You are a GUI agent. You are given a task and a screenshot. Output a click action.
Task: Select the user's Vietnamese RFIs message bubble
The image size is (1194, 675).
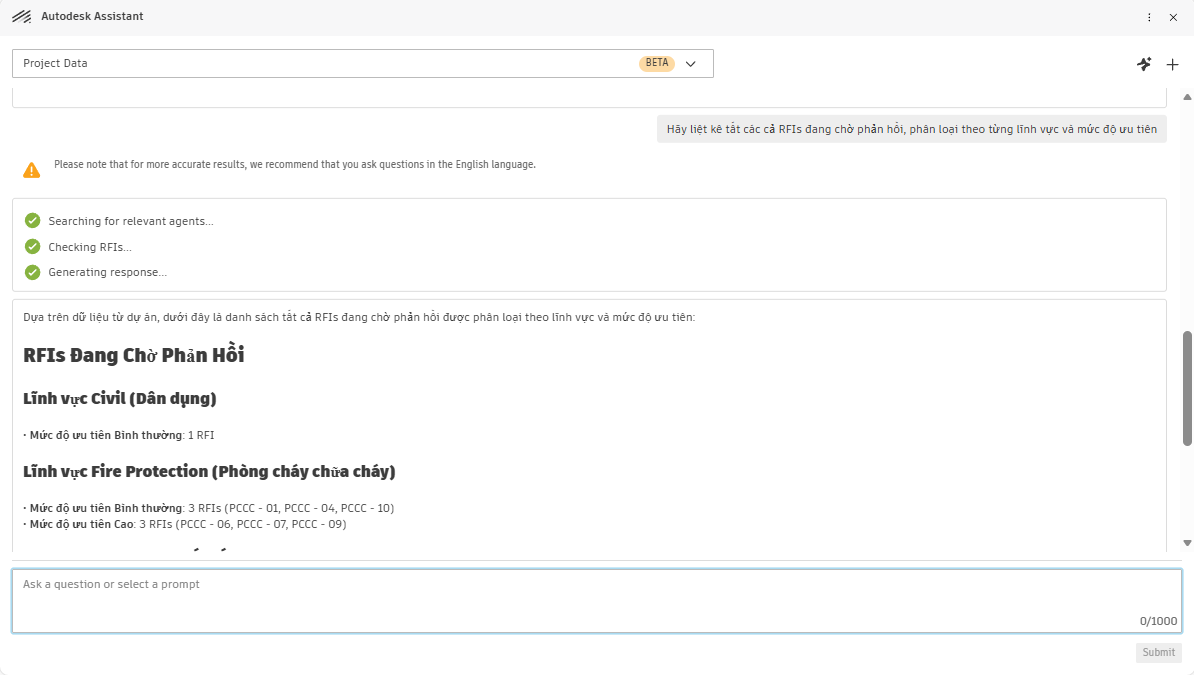point(911,129)
